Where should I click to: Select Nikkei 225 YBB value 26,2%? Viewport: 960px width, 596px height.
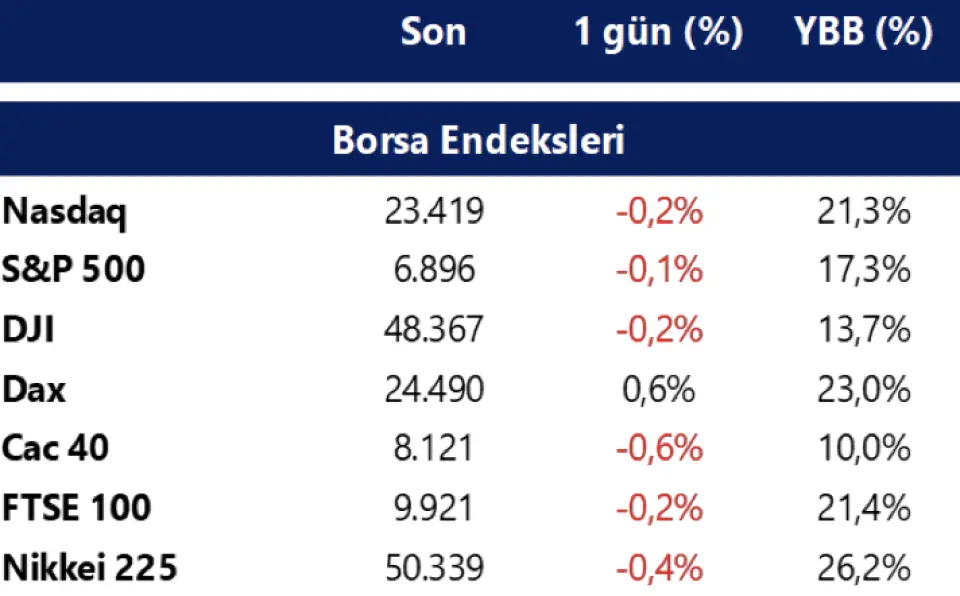(x=863, y=568)
